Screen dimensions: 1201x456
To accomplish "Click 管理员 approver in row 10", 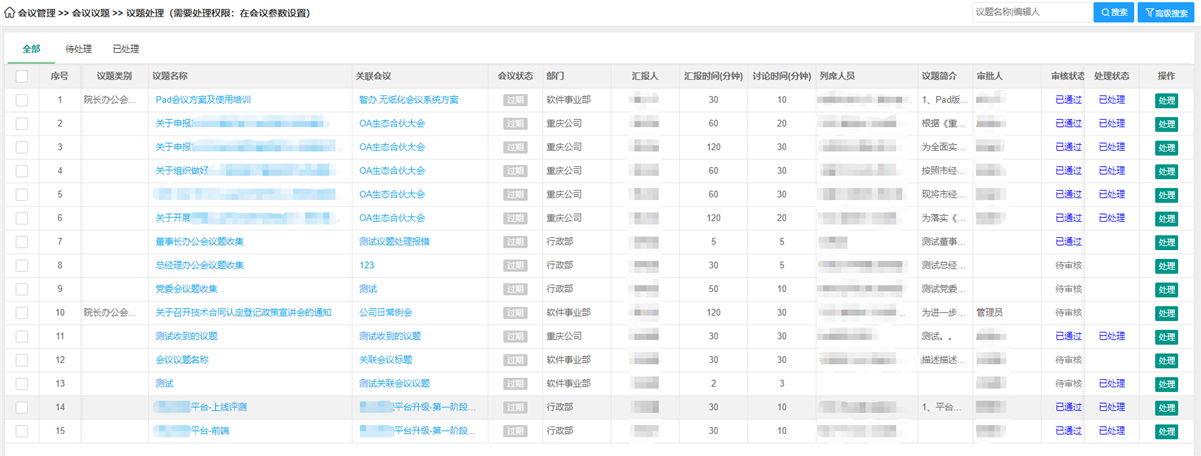I will 990,313.
